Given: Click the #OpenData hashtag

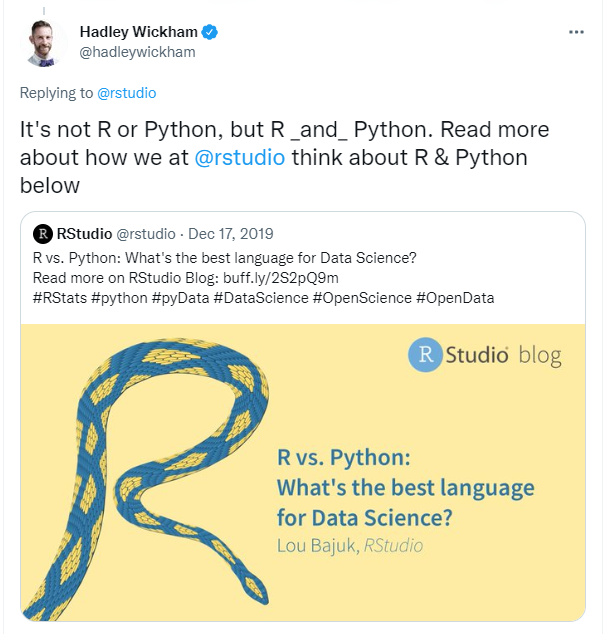Looking at the screenshot, I should (x=455, y=297).
